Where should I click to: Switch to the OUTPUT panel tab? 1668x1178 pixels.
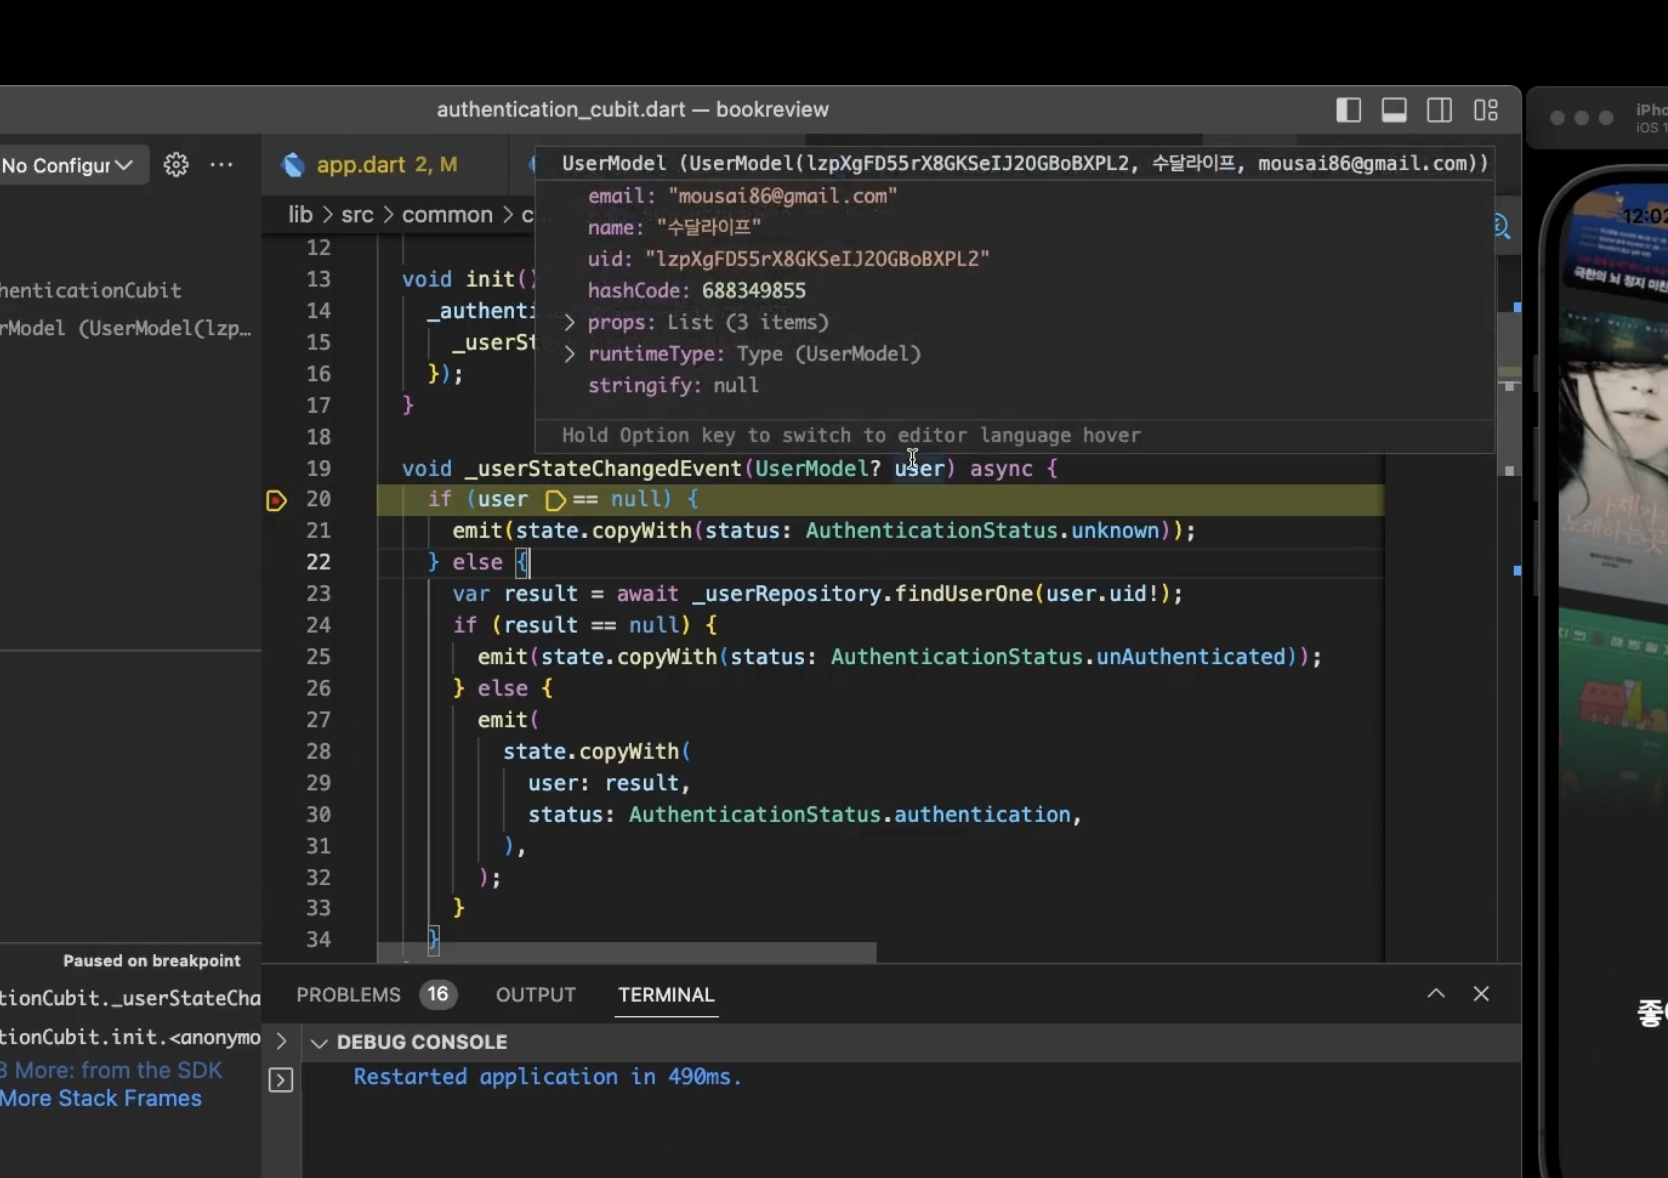[x=536, y=995]
